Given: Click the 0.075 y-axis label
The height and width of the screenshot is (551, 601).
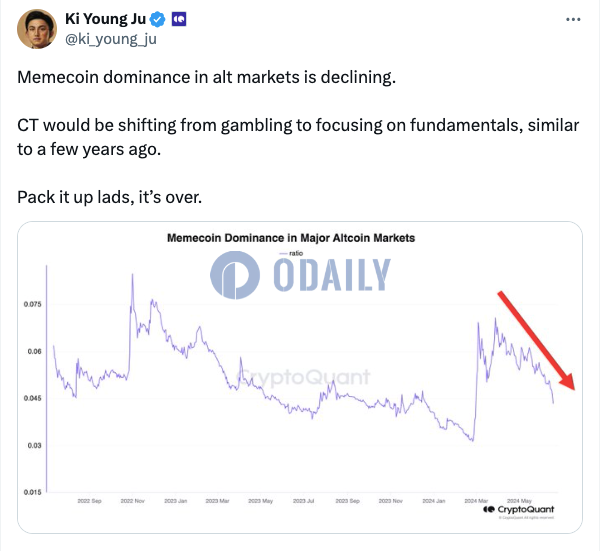Looking at the screenshot, I should (x=32, y=304).
